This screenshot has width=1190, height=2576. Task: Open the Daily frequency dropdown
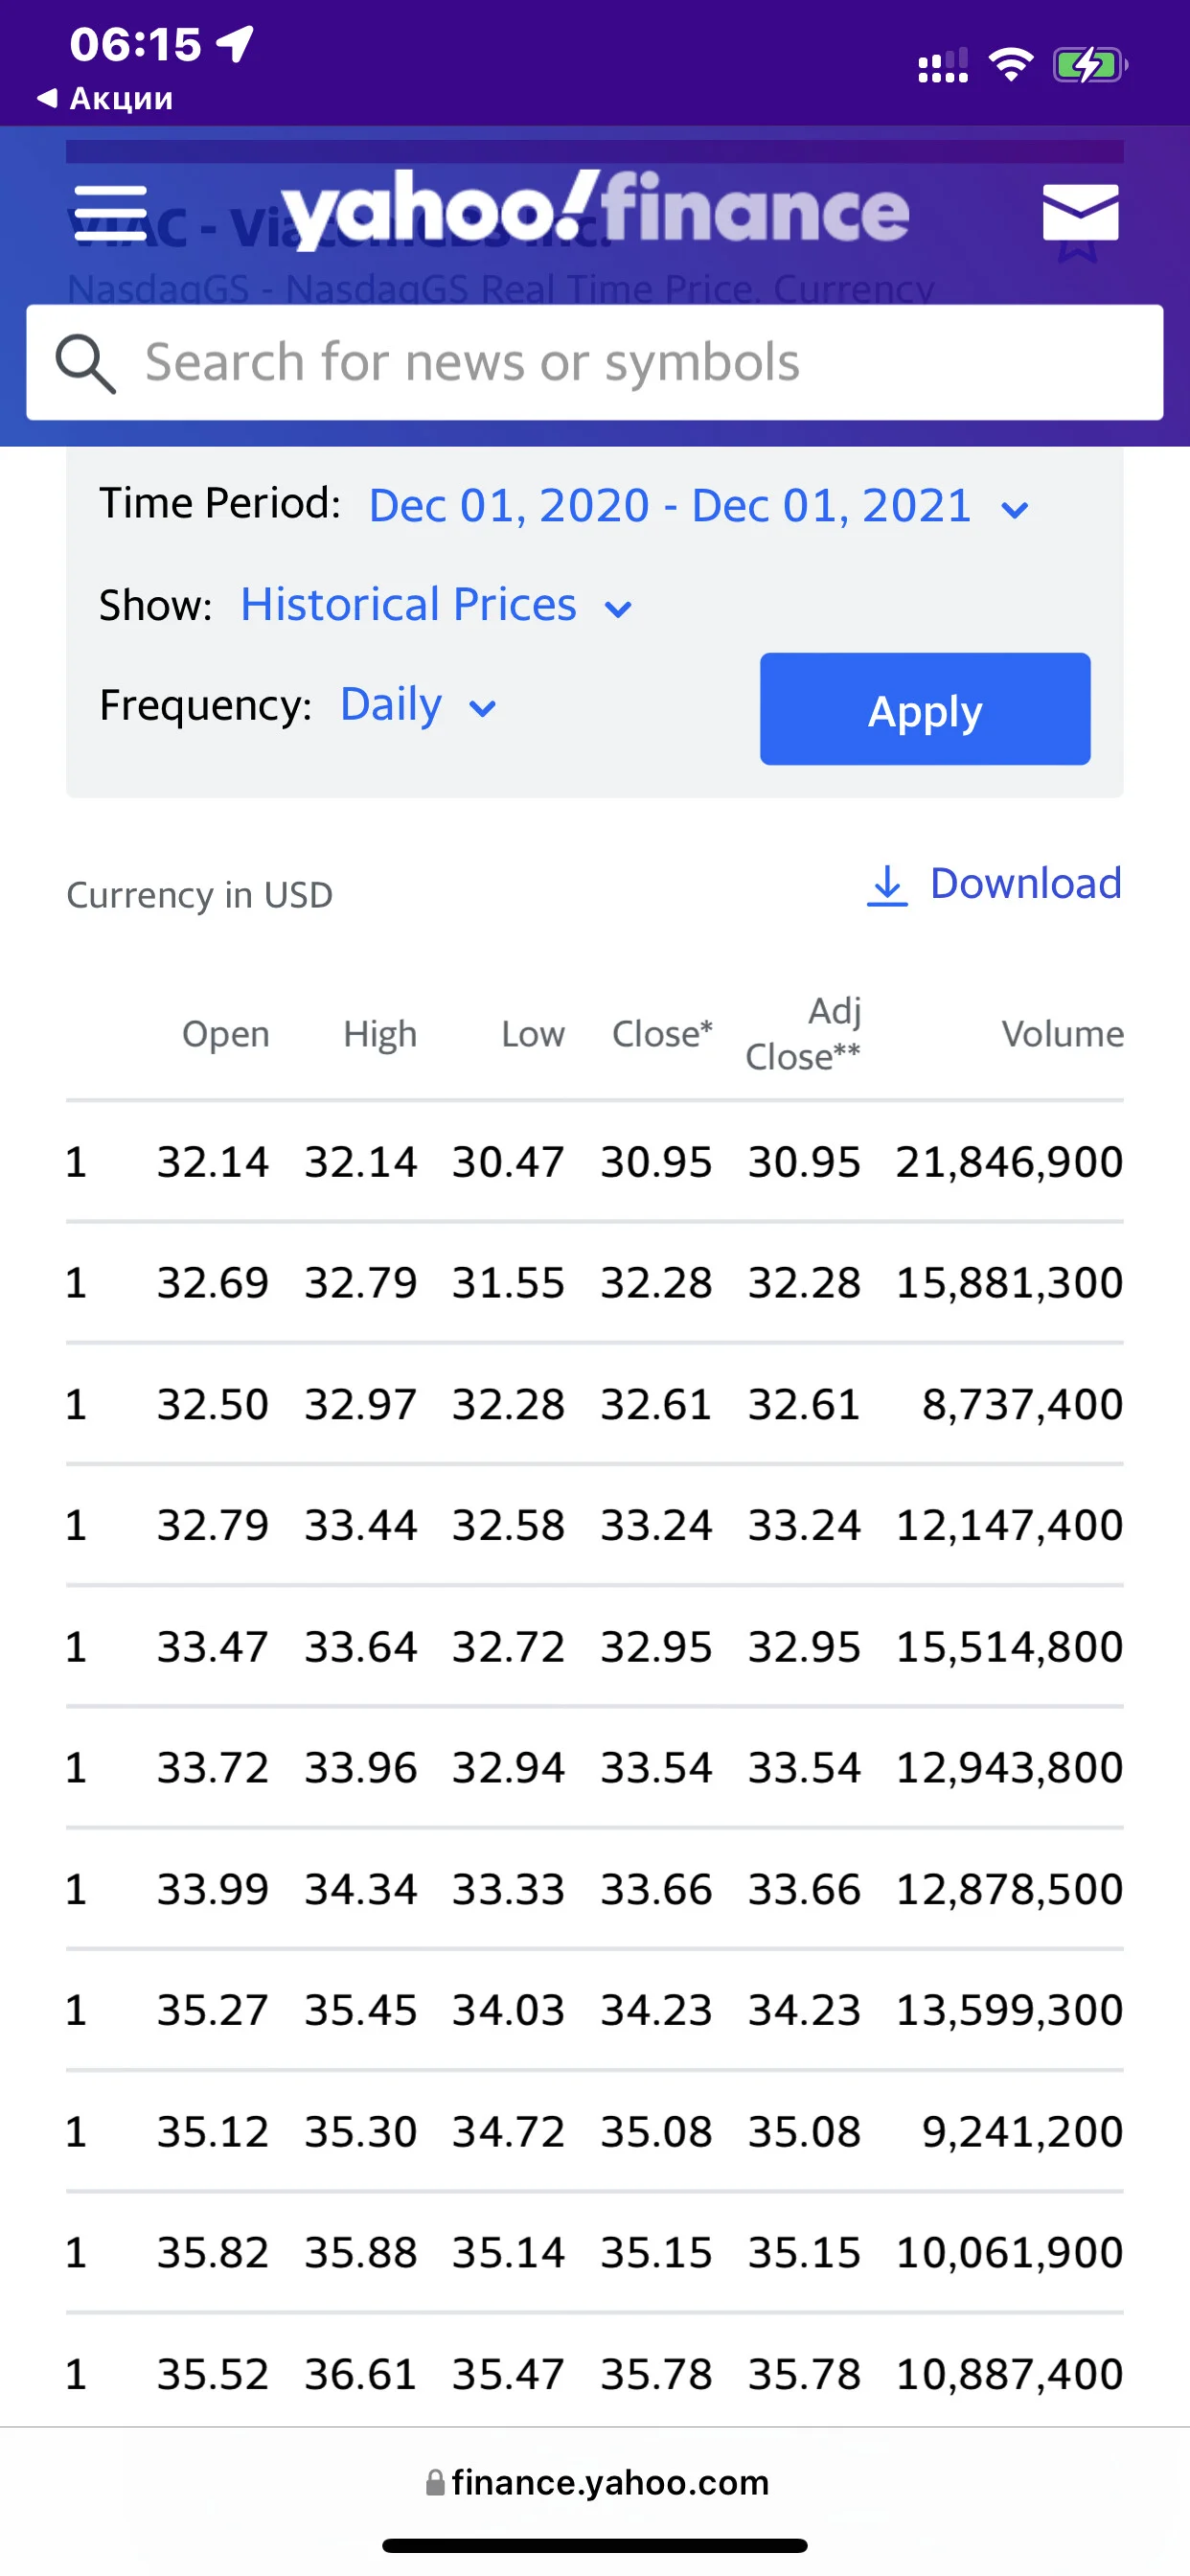click(x=418, y=705)
